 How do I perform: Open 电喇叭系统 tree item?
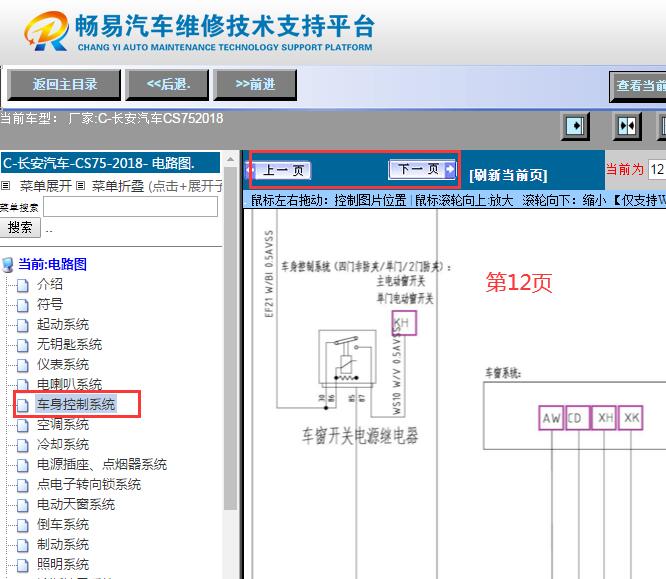69,384
